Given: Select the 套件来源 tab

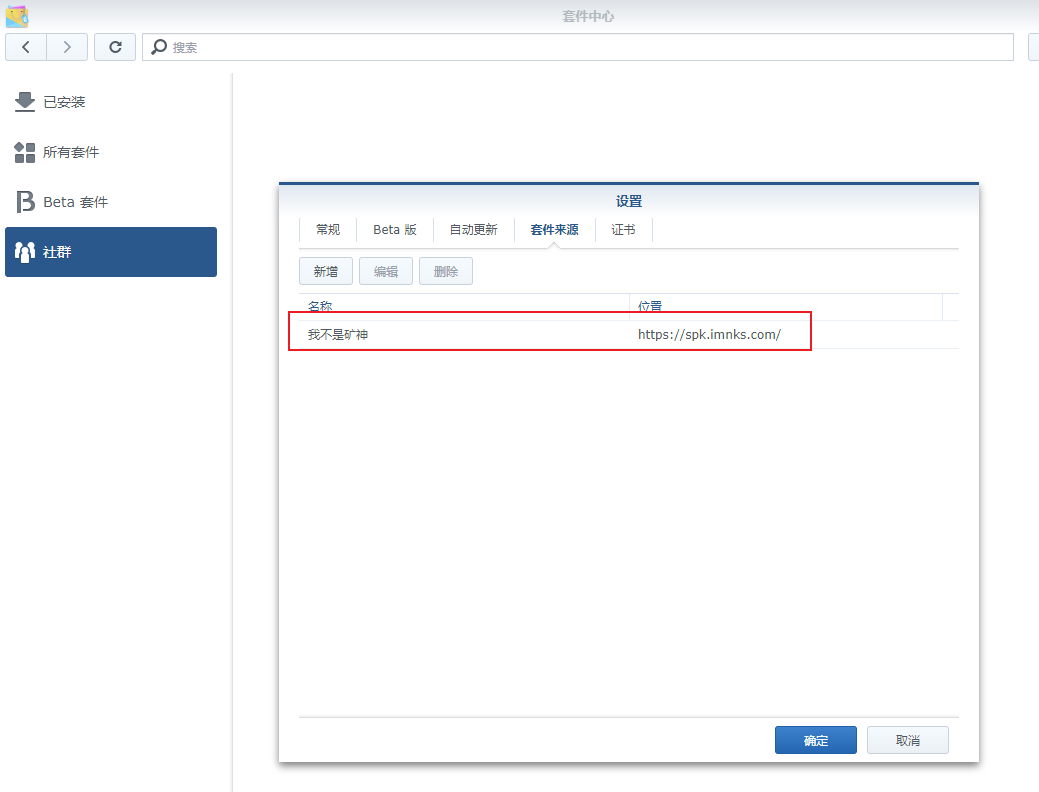Looking at the screenshot, I should coord(554,230).
